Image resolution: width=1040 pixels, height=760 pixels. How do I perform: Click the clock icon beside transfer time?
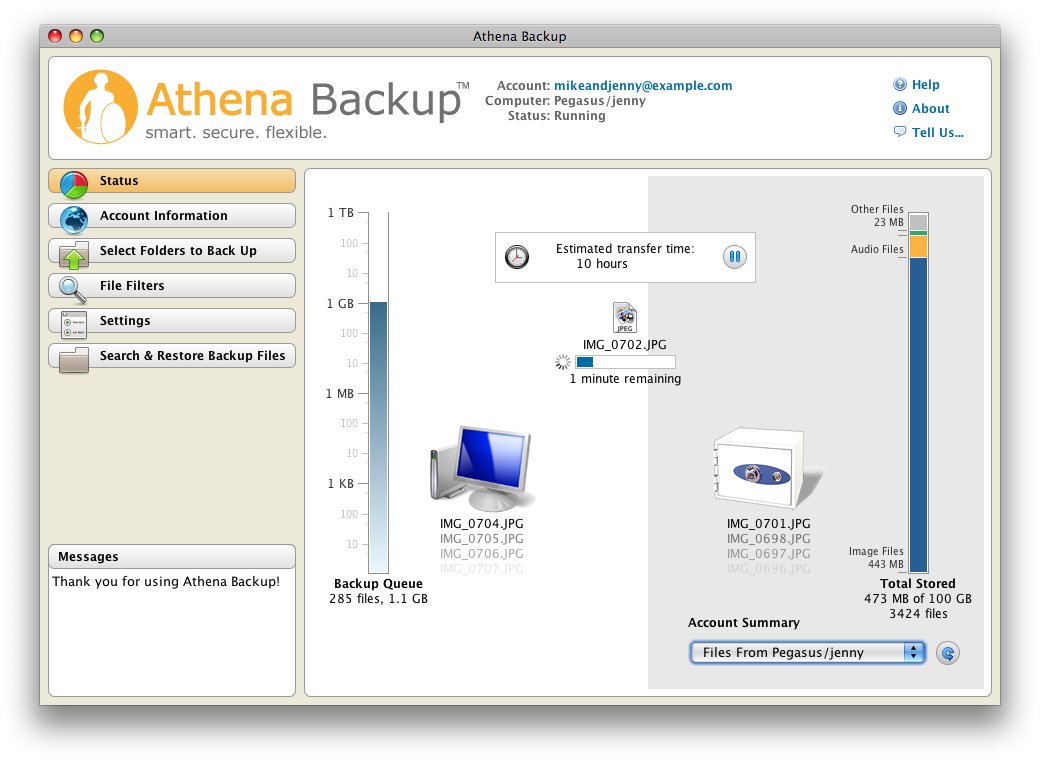[517, 257]
